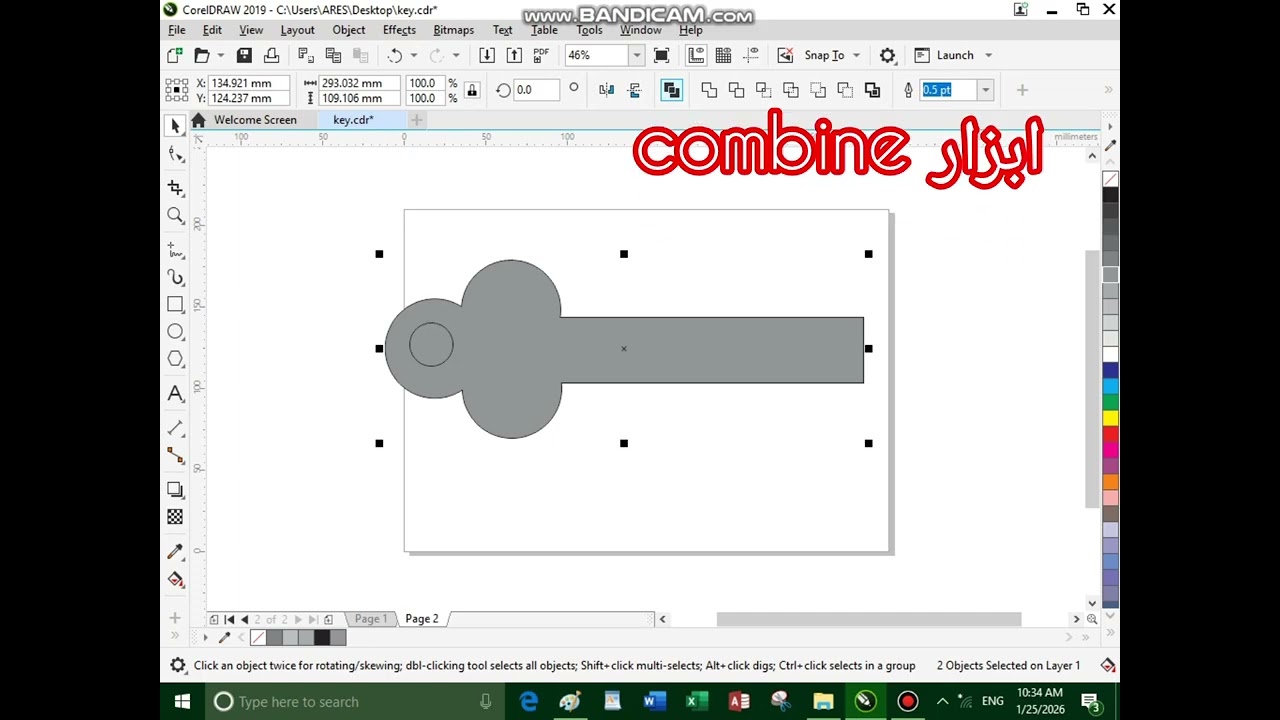The image size is (1280, 720).
Task: Click the Windows Start button
Action: pos(182,701)
